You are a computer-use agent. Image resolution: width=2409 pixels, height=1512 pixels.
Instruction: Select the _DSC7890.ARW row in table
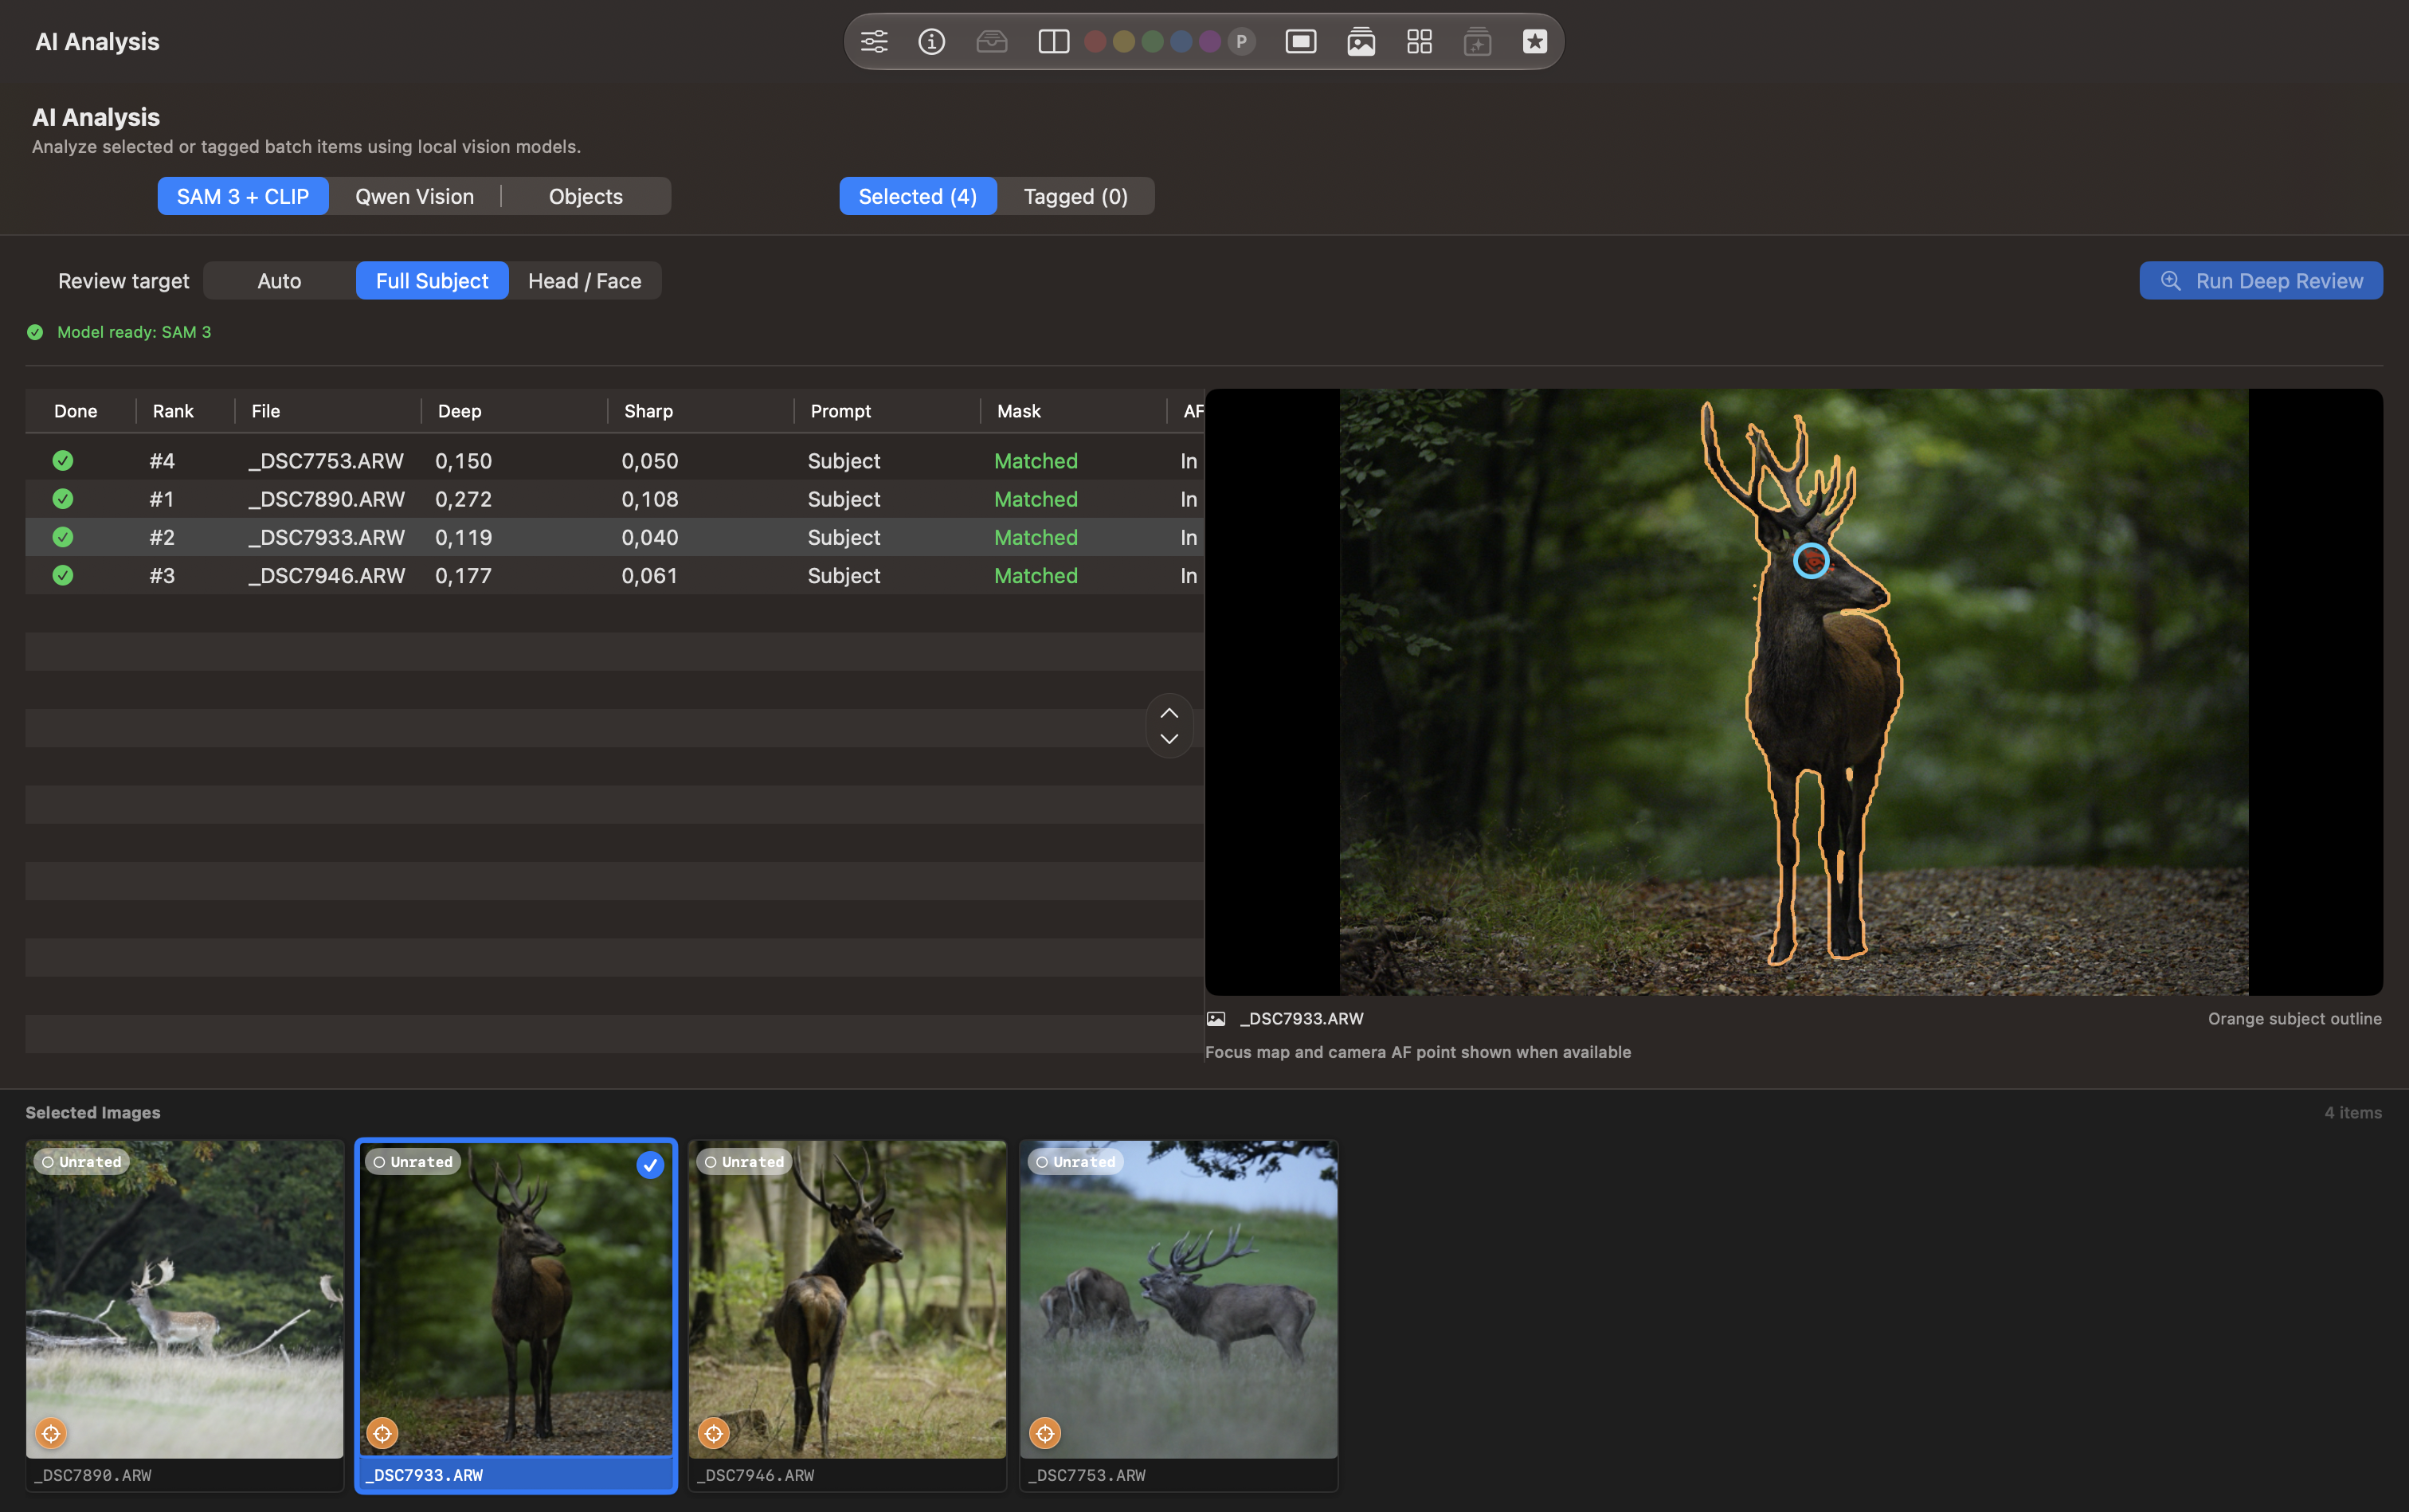[614, 499]
